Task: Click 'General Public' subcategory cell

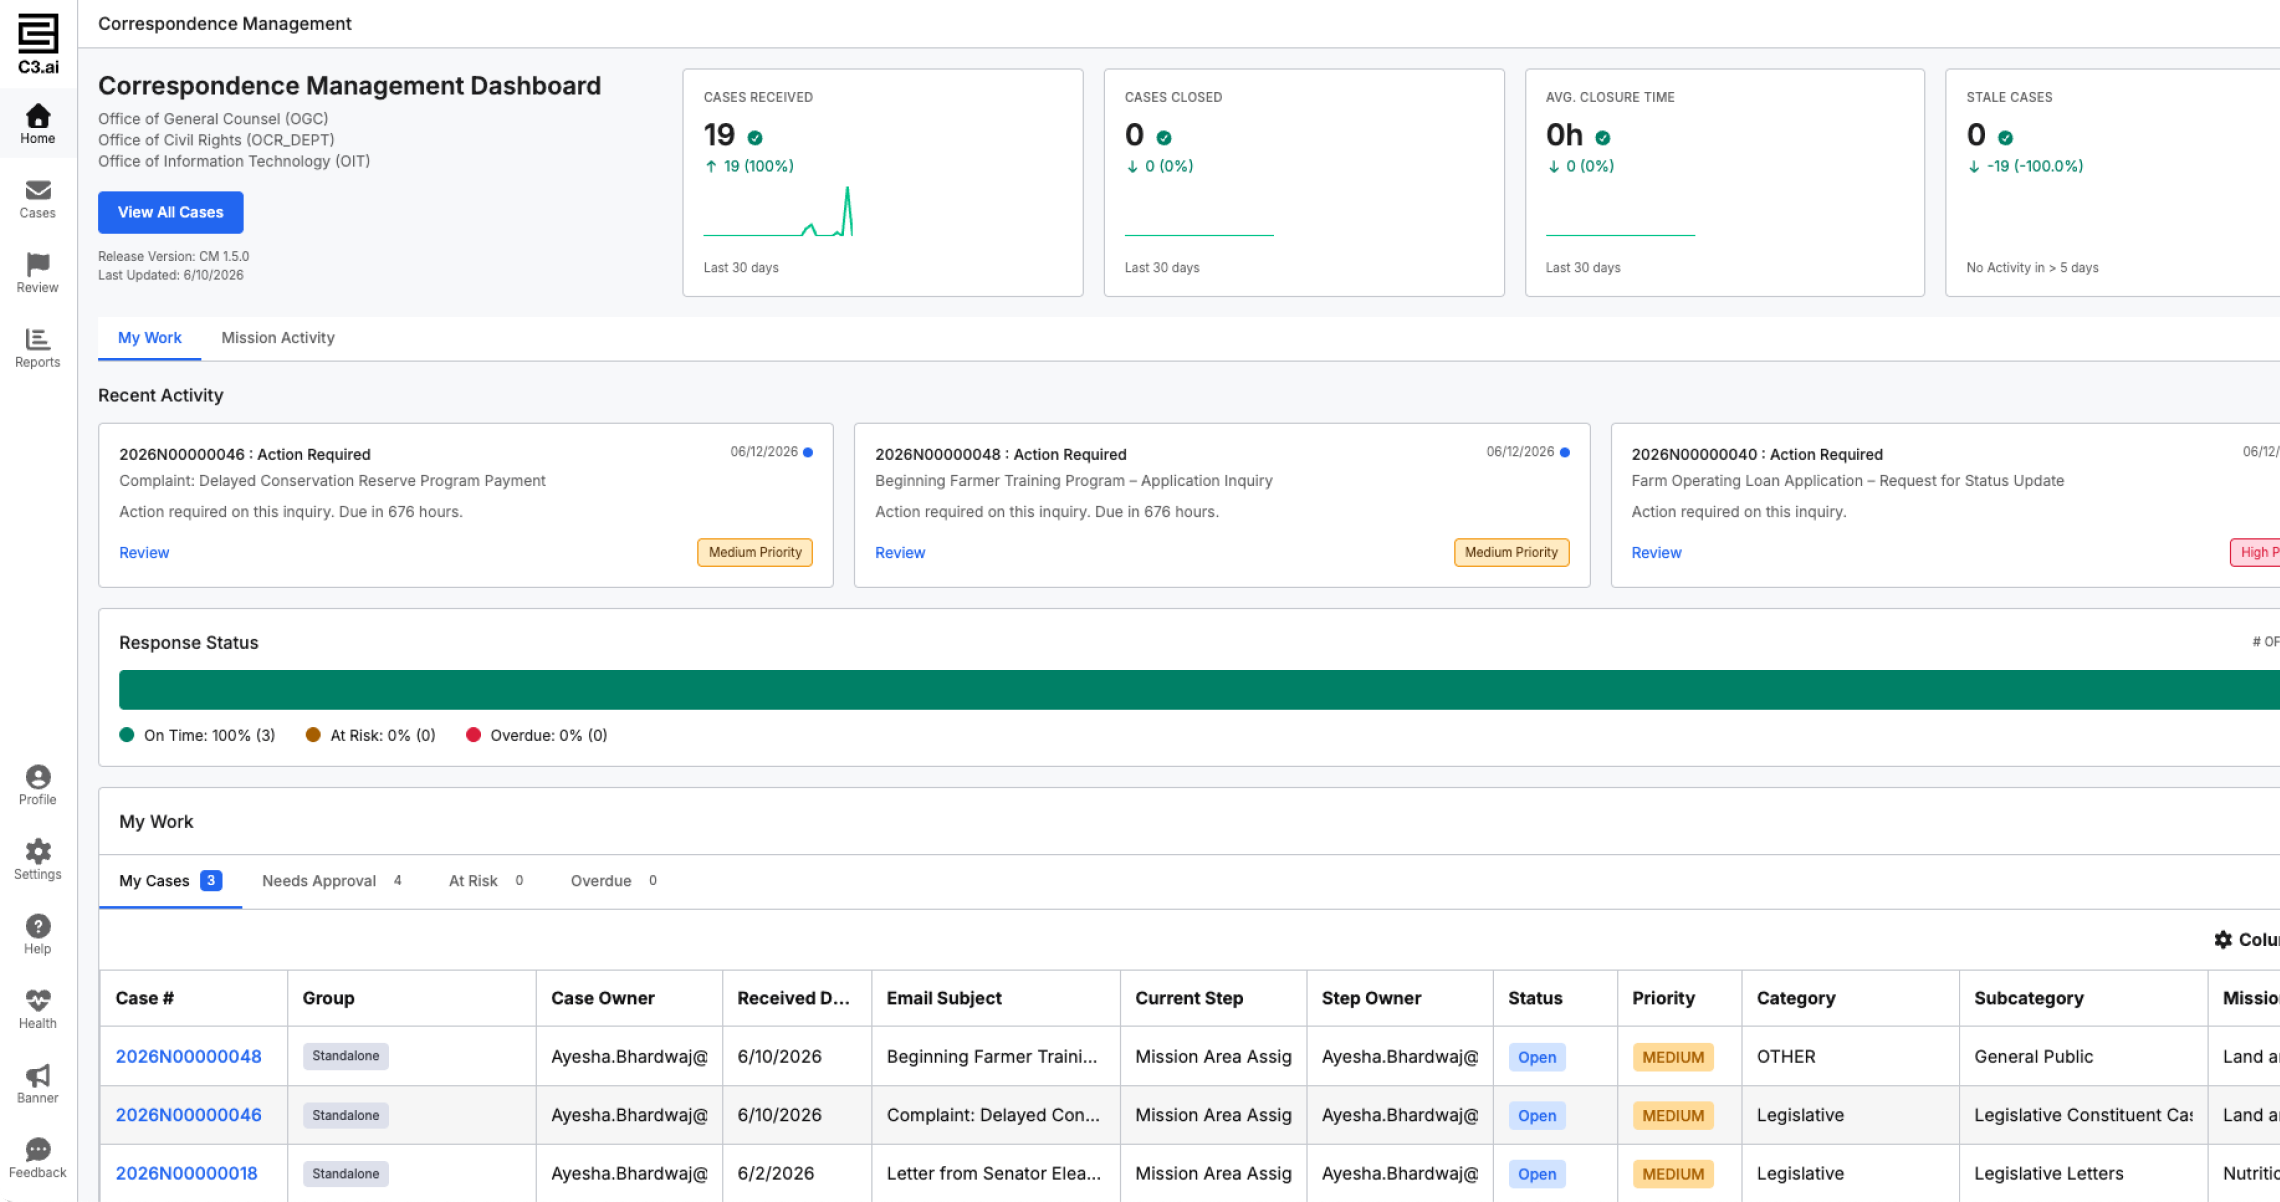Action: pyautogui.click(x=2084, y=1057)
